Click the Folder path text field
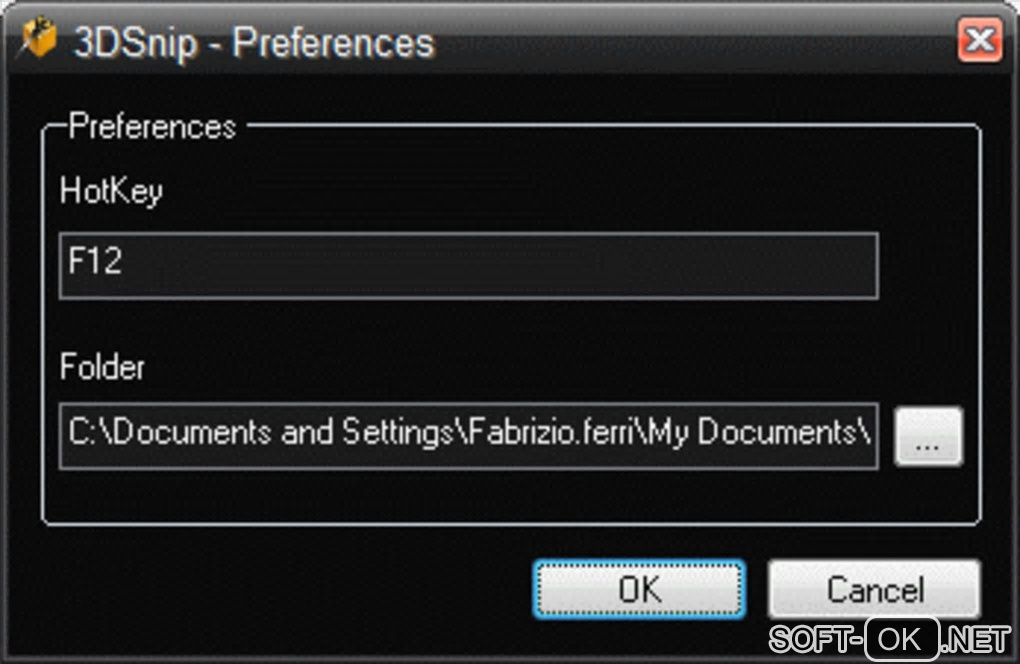Viewport: 1020px width, 664px height. [x=468, y=435]
